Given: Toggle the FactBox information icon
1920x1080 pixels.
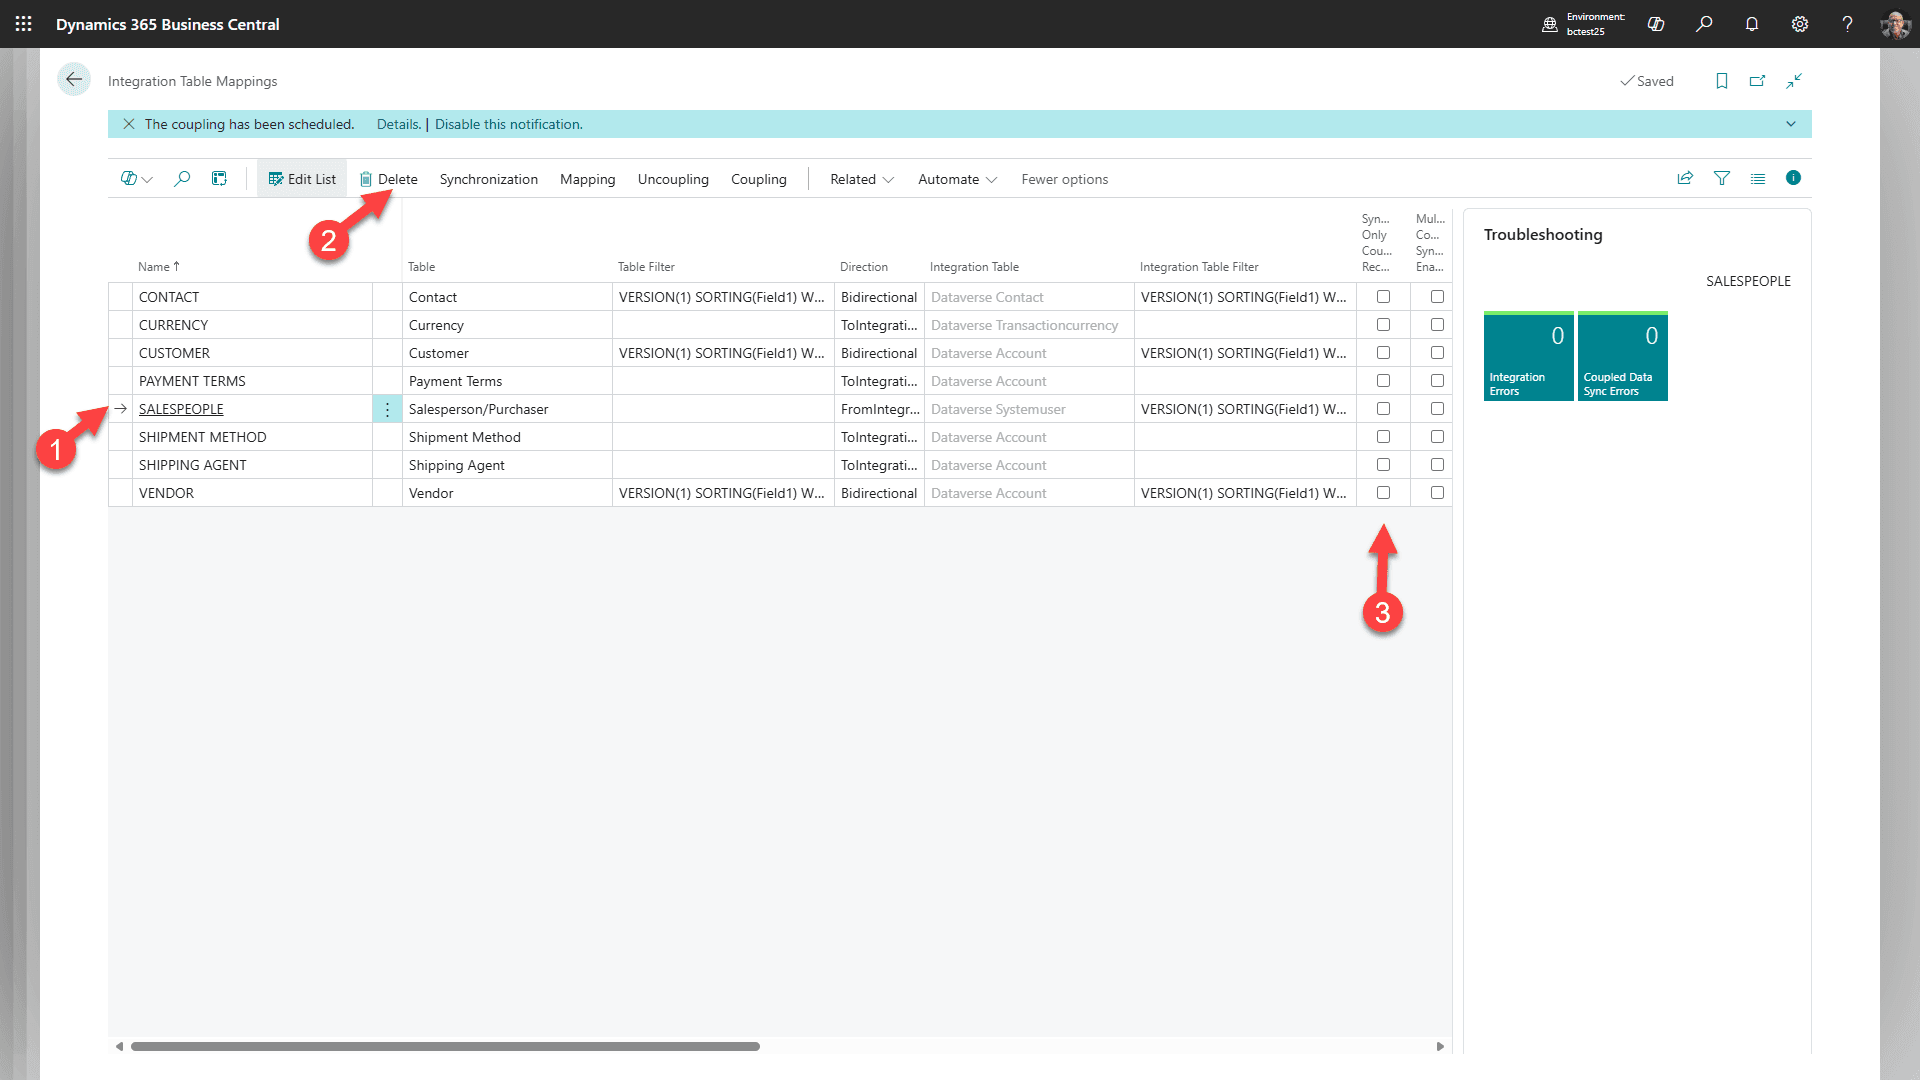Looking at the screenshot, I should (1793, 178).
